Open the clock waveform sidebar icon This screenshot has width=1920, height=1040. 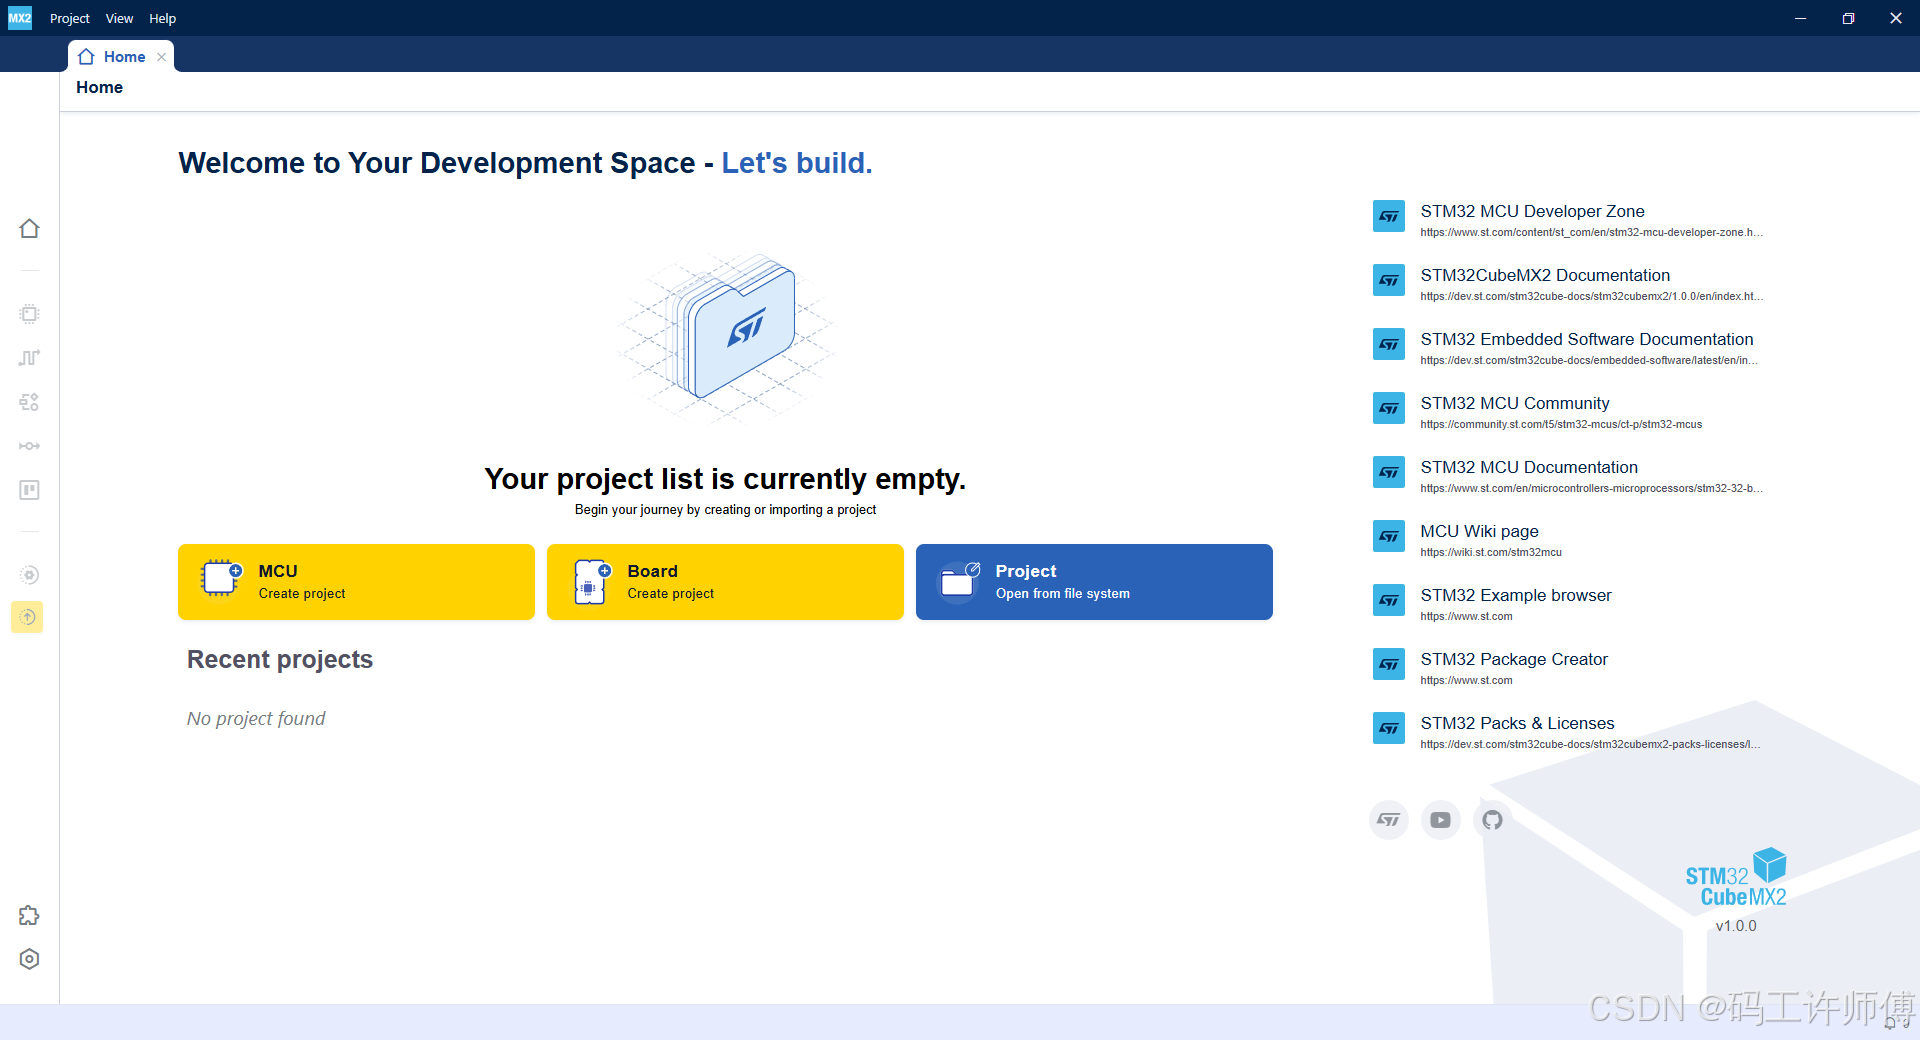pos(29,358)
